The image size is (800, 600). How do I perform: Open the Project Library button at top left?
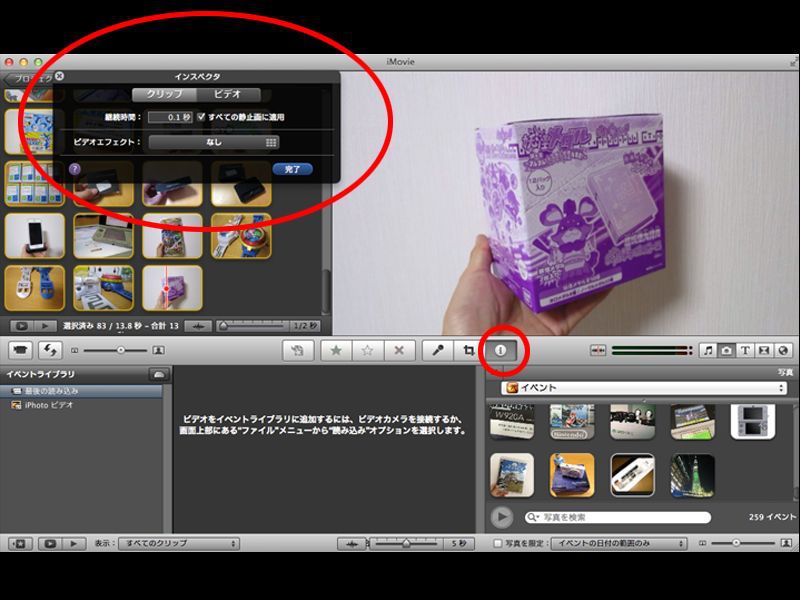click(x=29, y=79)
